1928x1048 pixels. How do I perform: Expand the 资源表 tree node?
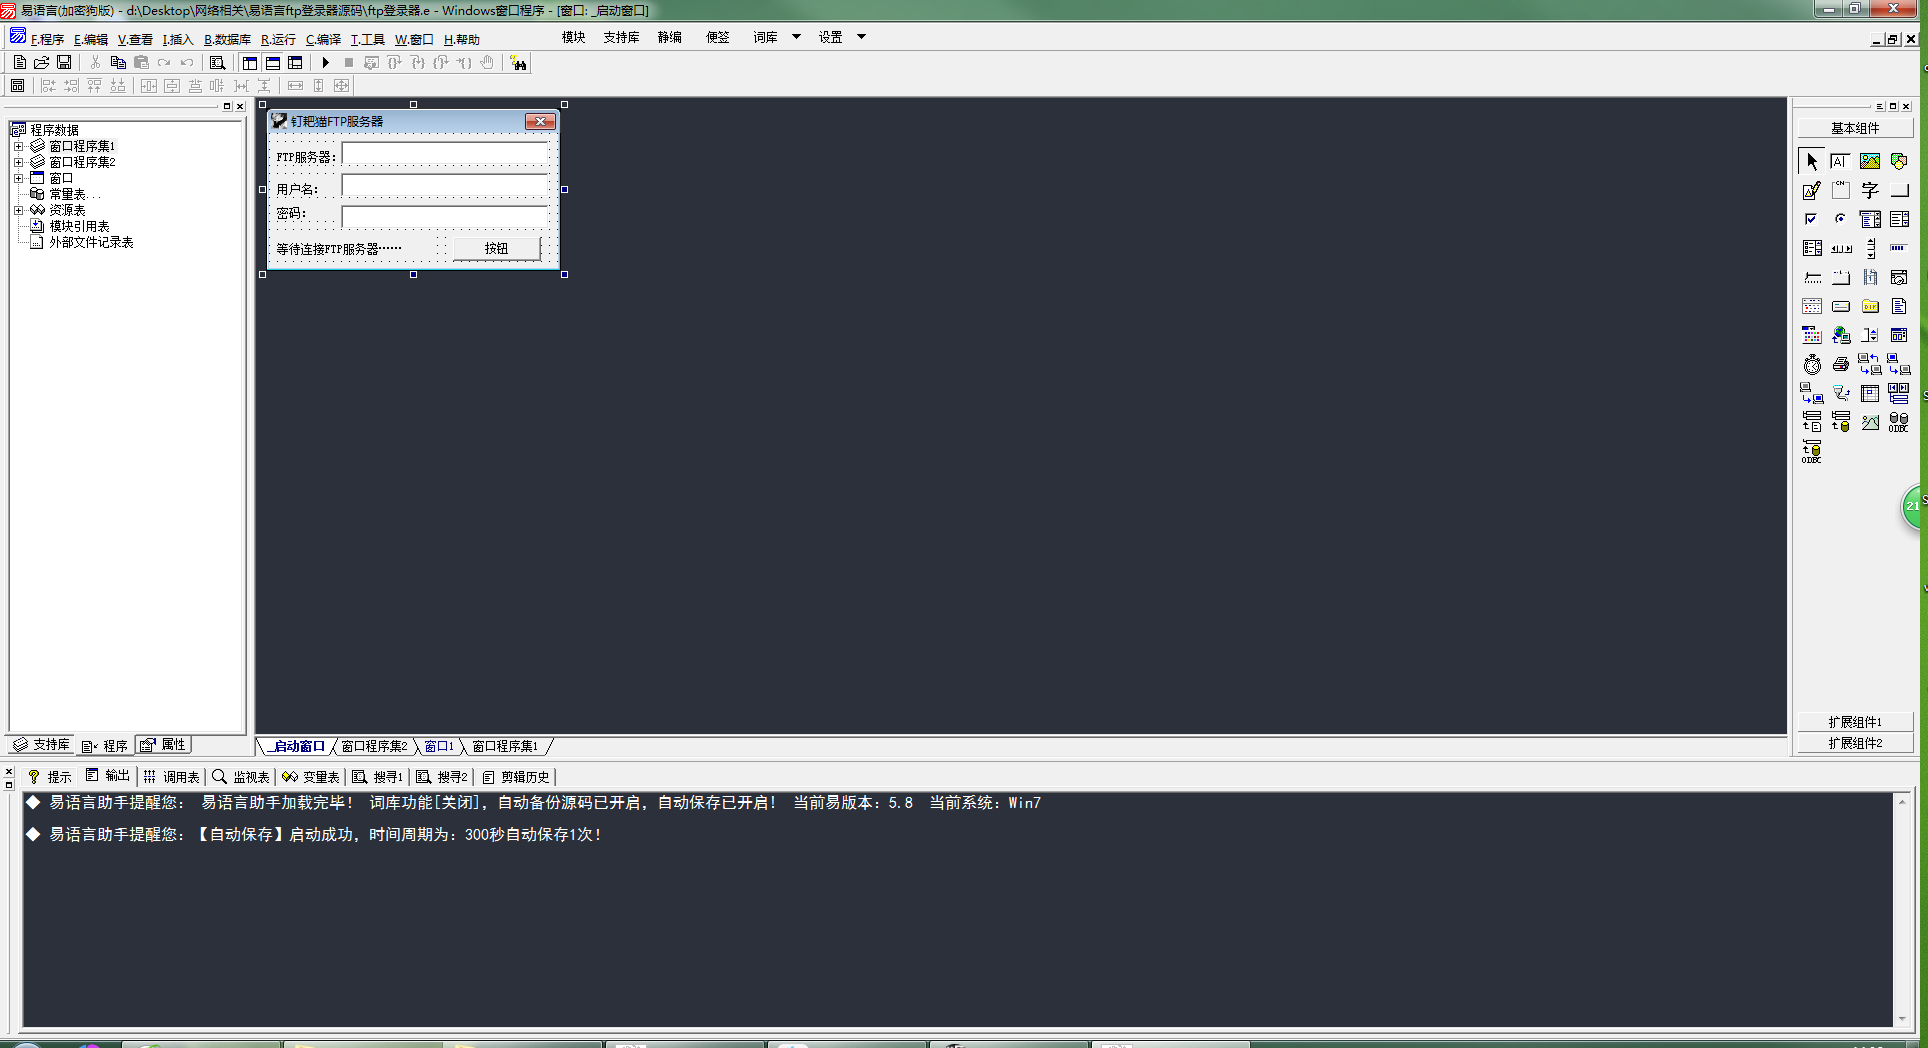(18, 210)
